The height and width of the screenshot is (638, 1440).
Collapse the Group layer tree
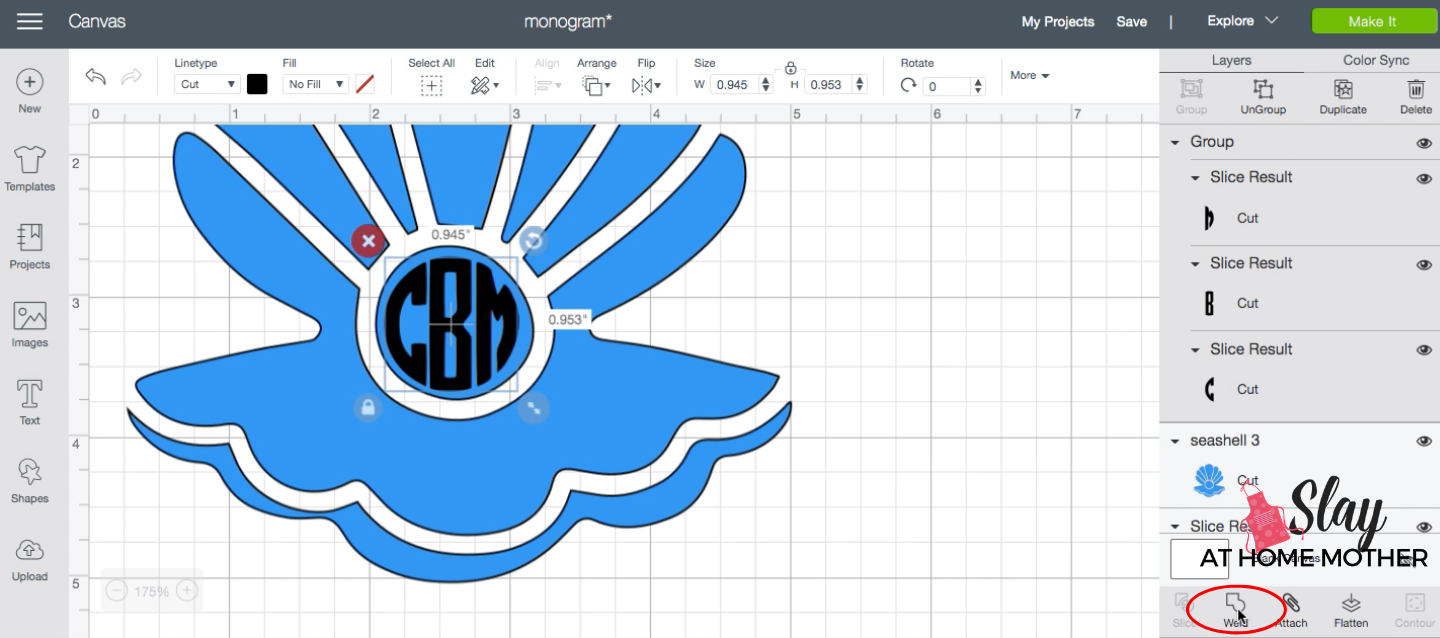tap(1176, 142)
